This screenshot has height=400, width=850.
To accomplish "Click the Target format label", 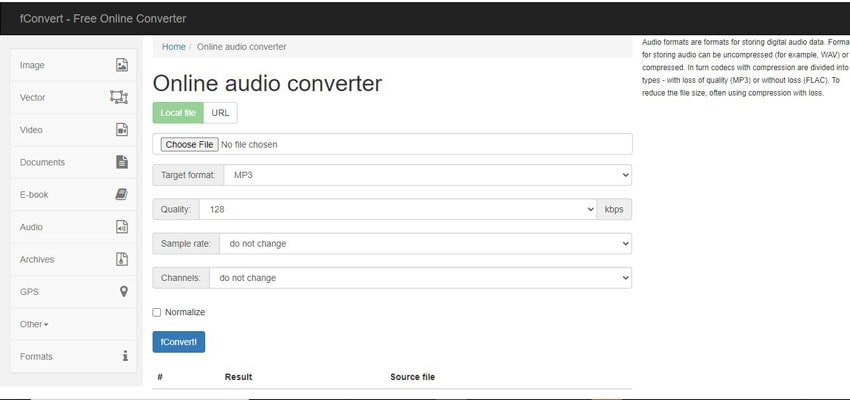I will coord(188,175).
